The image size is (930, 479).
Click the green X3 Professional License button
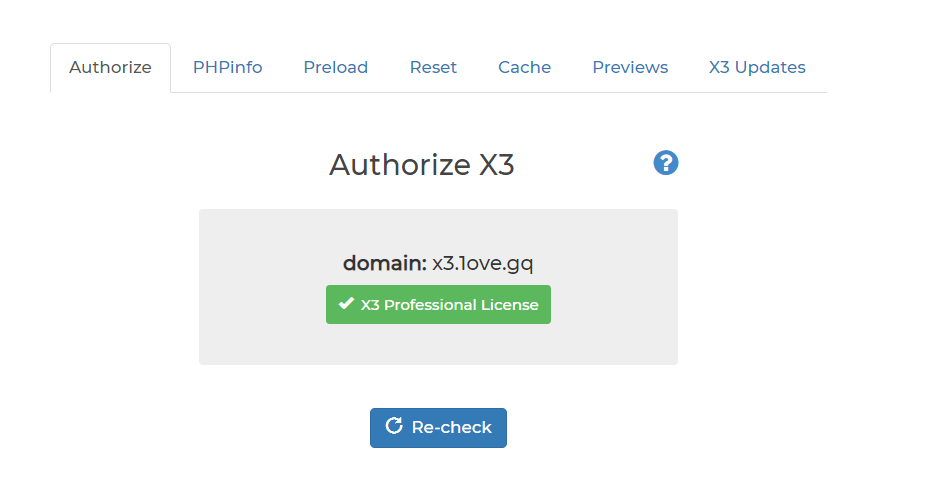pyautogui.click(x=438, y=305)
